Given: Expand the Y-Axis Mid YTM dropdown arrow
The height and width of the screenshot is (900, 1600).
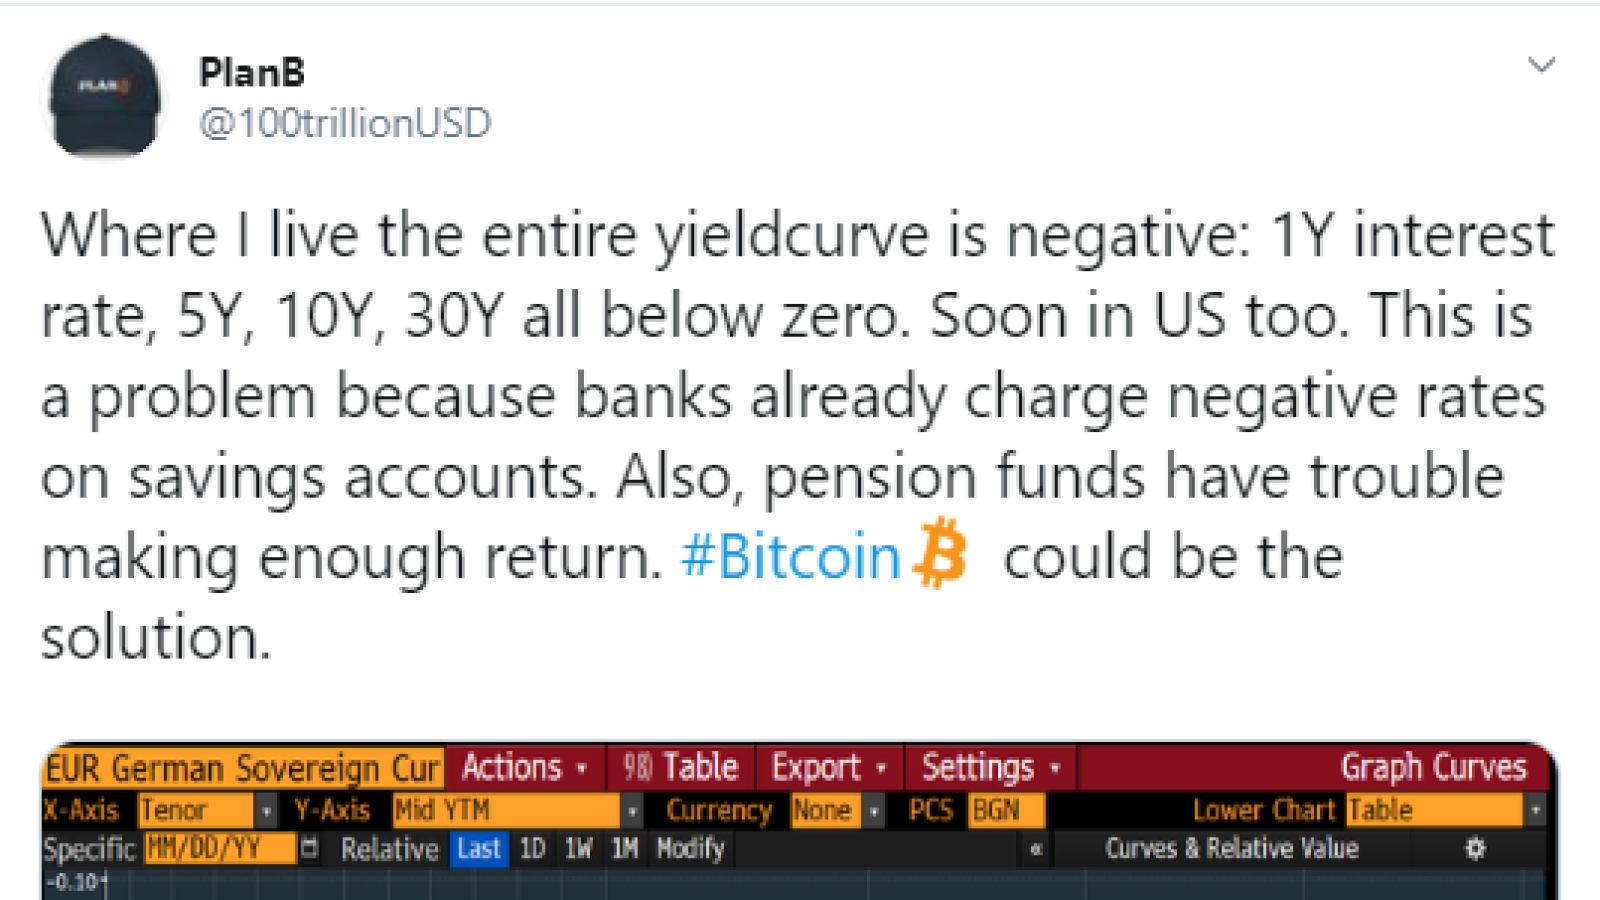Looking at the screenshot, I should pyautogui.click(x=632, y=810).
